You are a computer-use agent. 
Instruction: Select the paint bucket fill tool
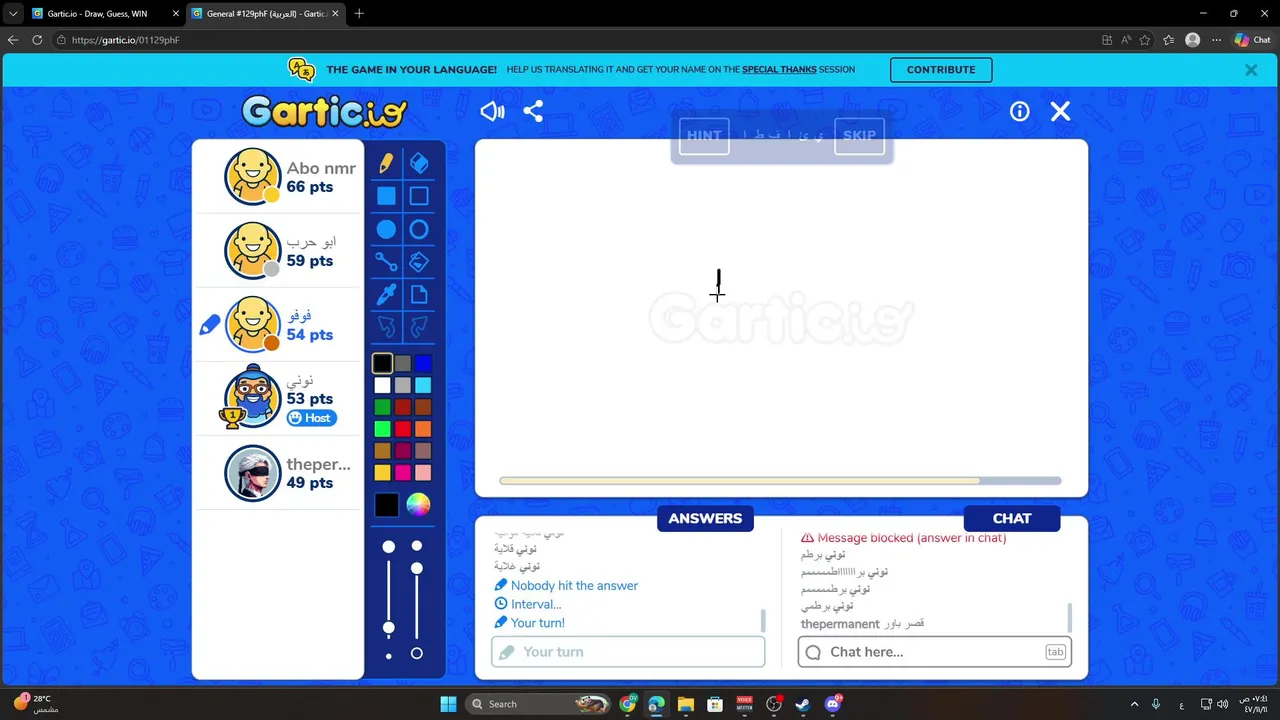coord(419,262)
